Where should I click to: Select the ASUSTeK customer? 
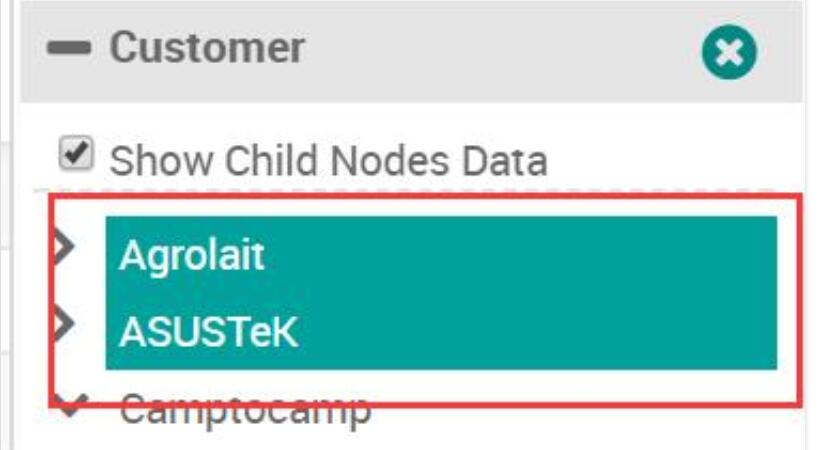(208, 332)
